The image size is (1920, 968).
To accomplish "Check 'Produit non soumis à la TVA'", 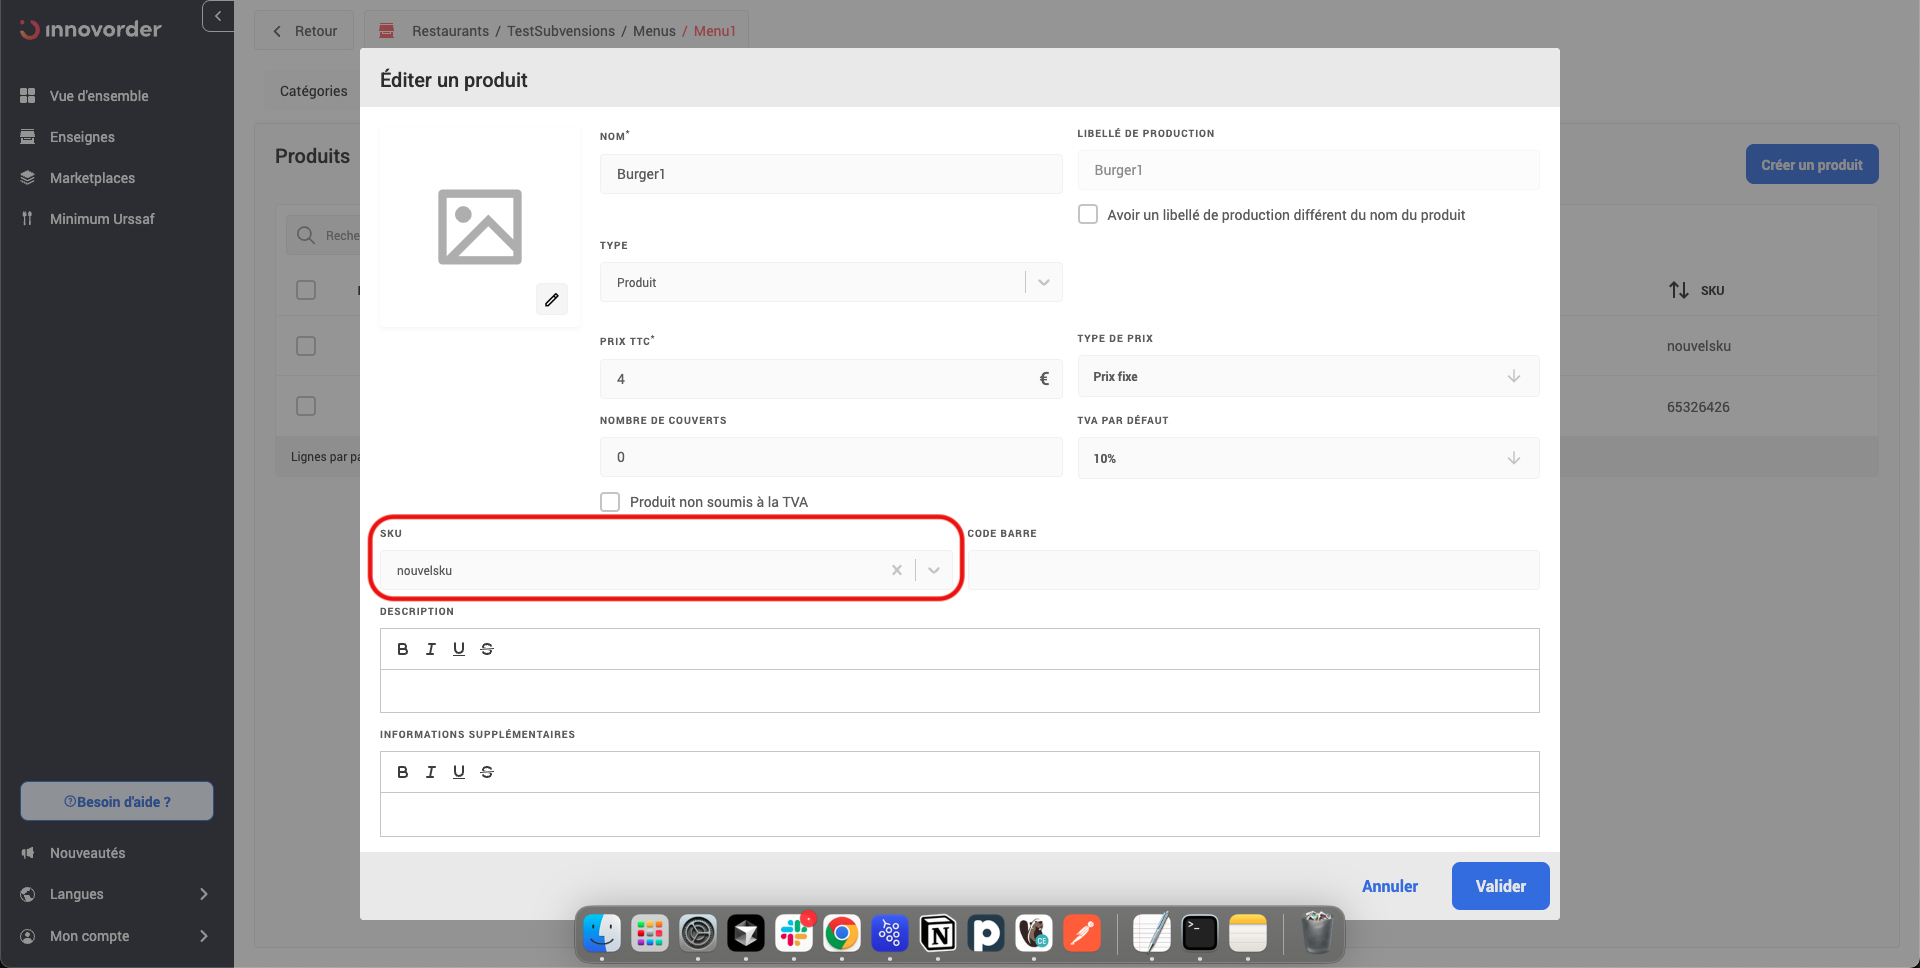I will coord(610,502).
